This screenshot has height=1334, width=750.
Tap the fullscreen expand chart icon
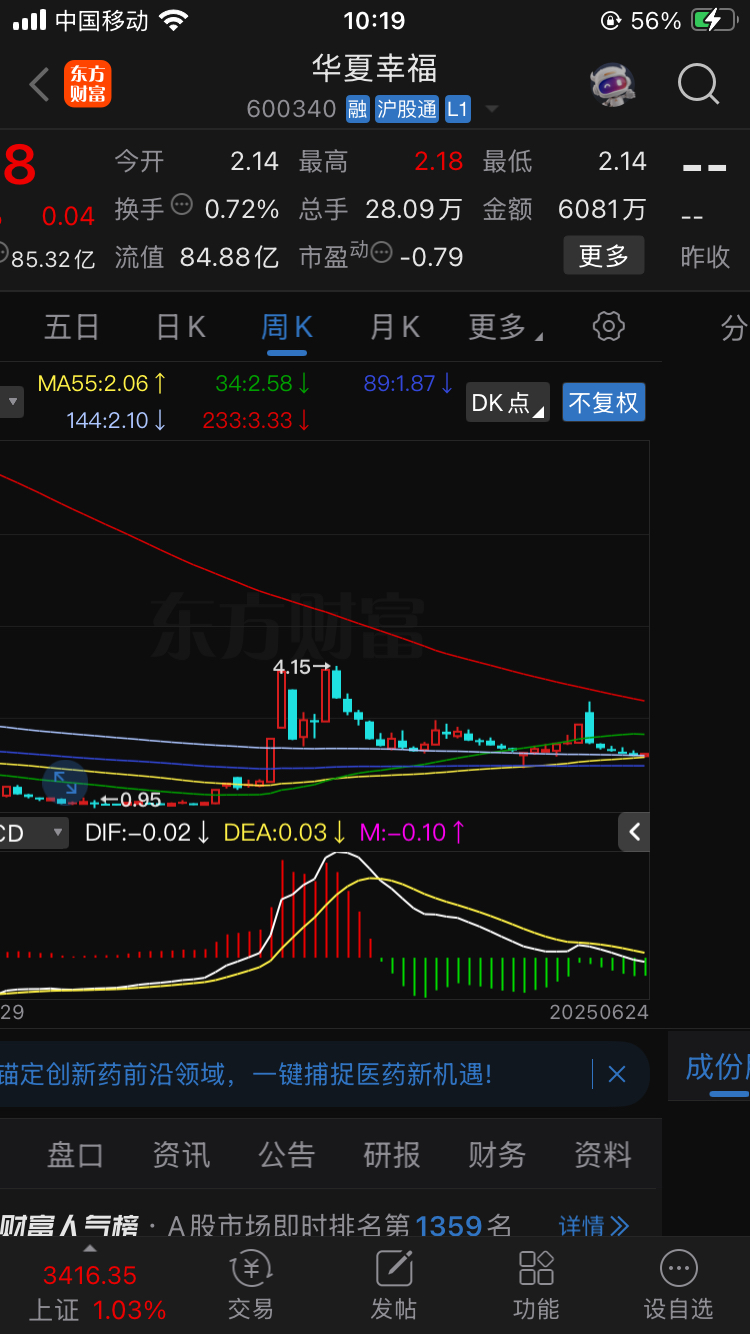click(x=65, y=783)
